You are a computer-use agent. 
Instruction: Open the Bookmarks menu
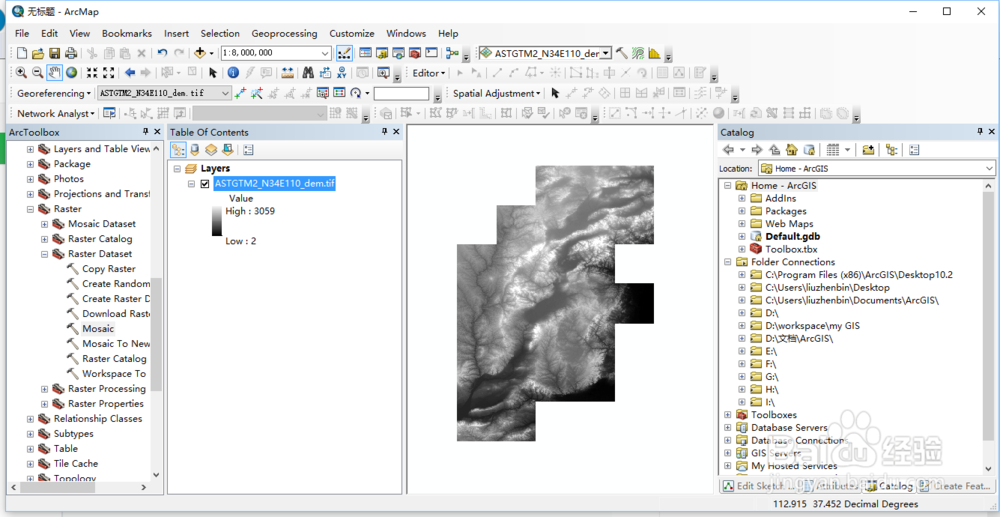click(x=127, y=33)
